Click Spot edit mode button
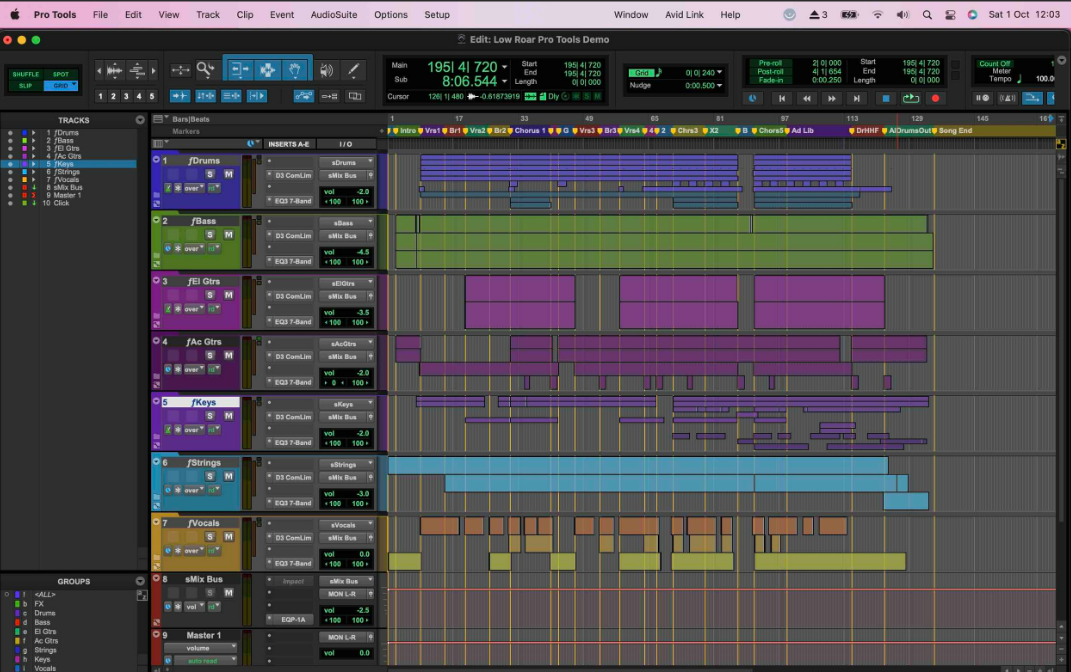 pyautogui.click(x=61, y=74)
